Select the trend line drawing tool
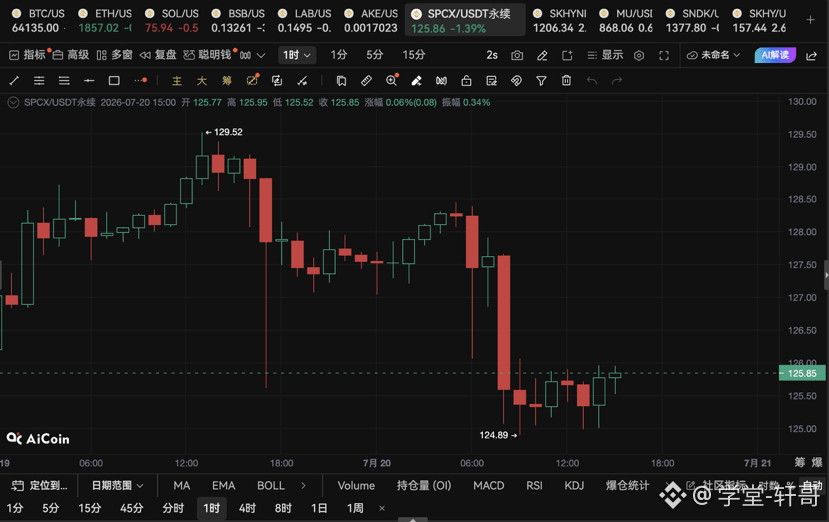 (14, 80)
